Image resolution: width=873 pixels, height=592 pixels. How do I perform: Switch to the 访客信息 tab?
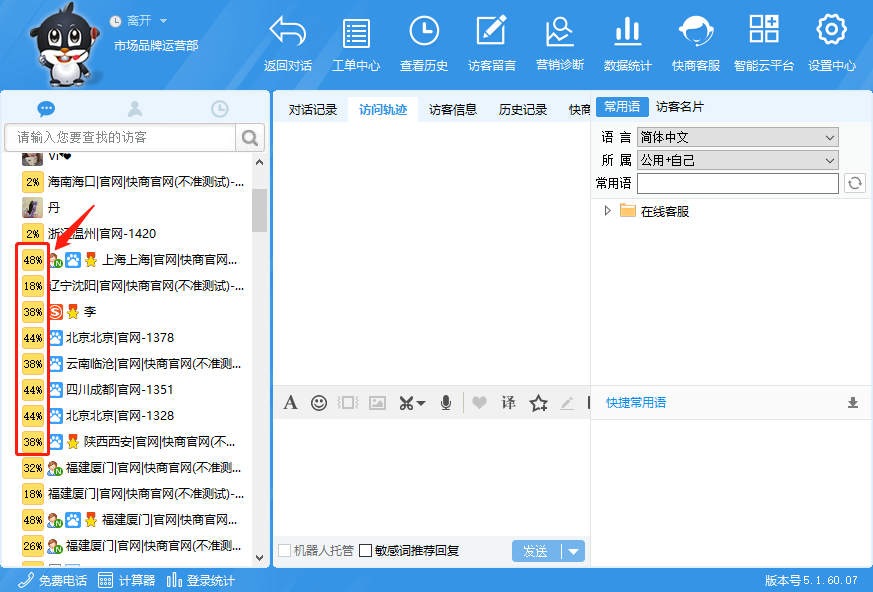(x=453, y=110)
